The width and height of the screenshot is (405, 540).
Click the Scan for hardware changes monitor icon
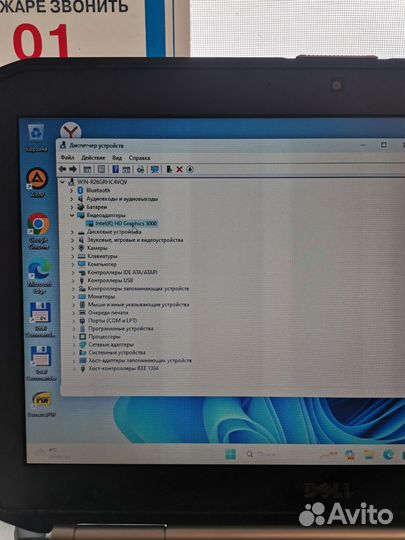tap(155, 169)
